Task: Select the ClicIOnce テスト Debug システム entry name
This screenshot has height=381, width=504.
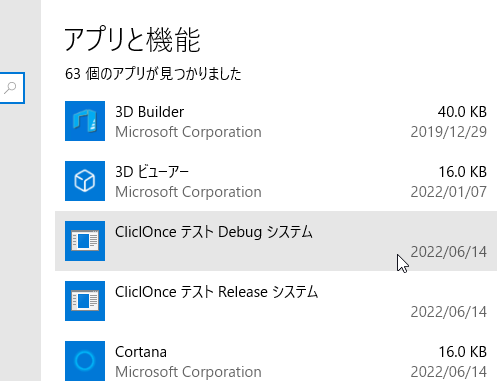Action: 214,232
